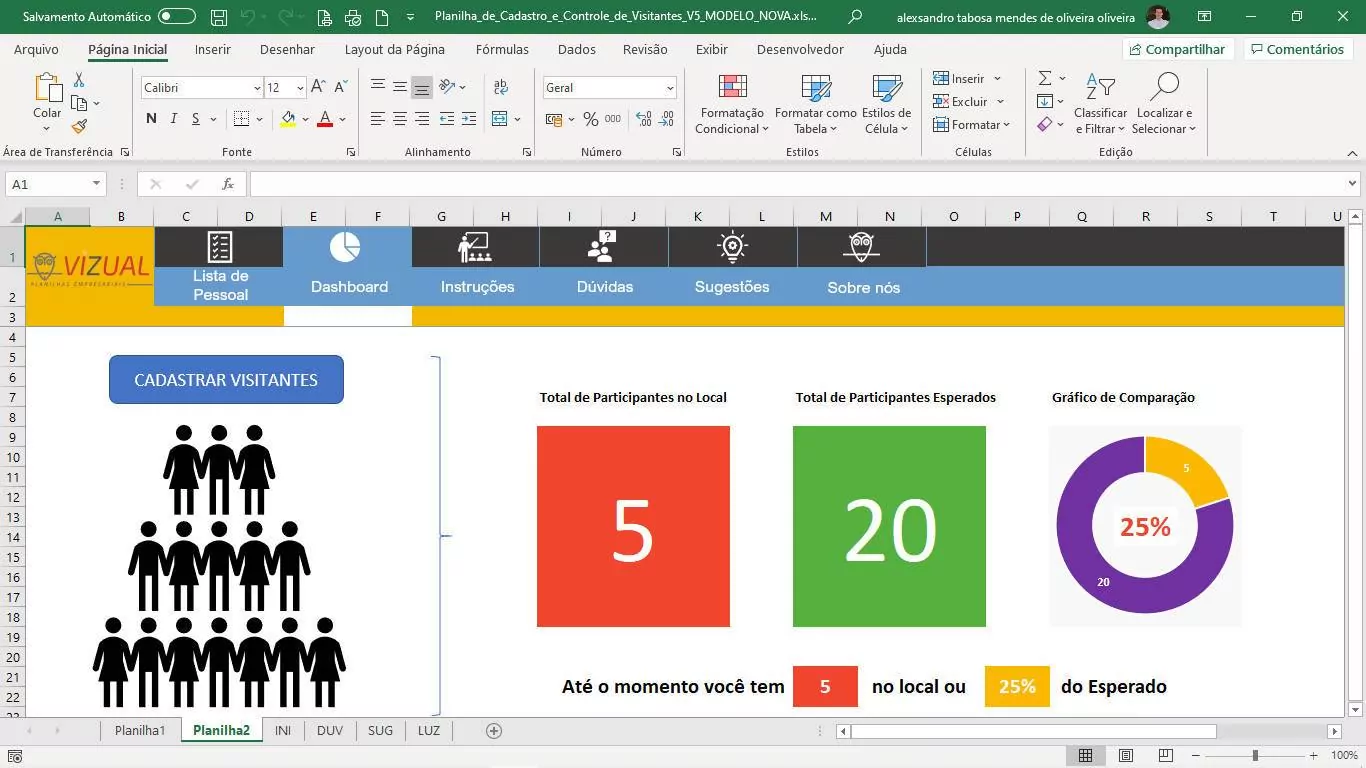The height and width of the screenshot is (768, 1366).
Task: Click the Merge and Center icon
Action: point(501,119)
